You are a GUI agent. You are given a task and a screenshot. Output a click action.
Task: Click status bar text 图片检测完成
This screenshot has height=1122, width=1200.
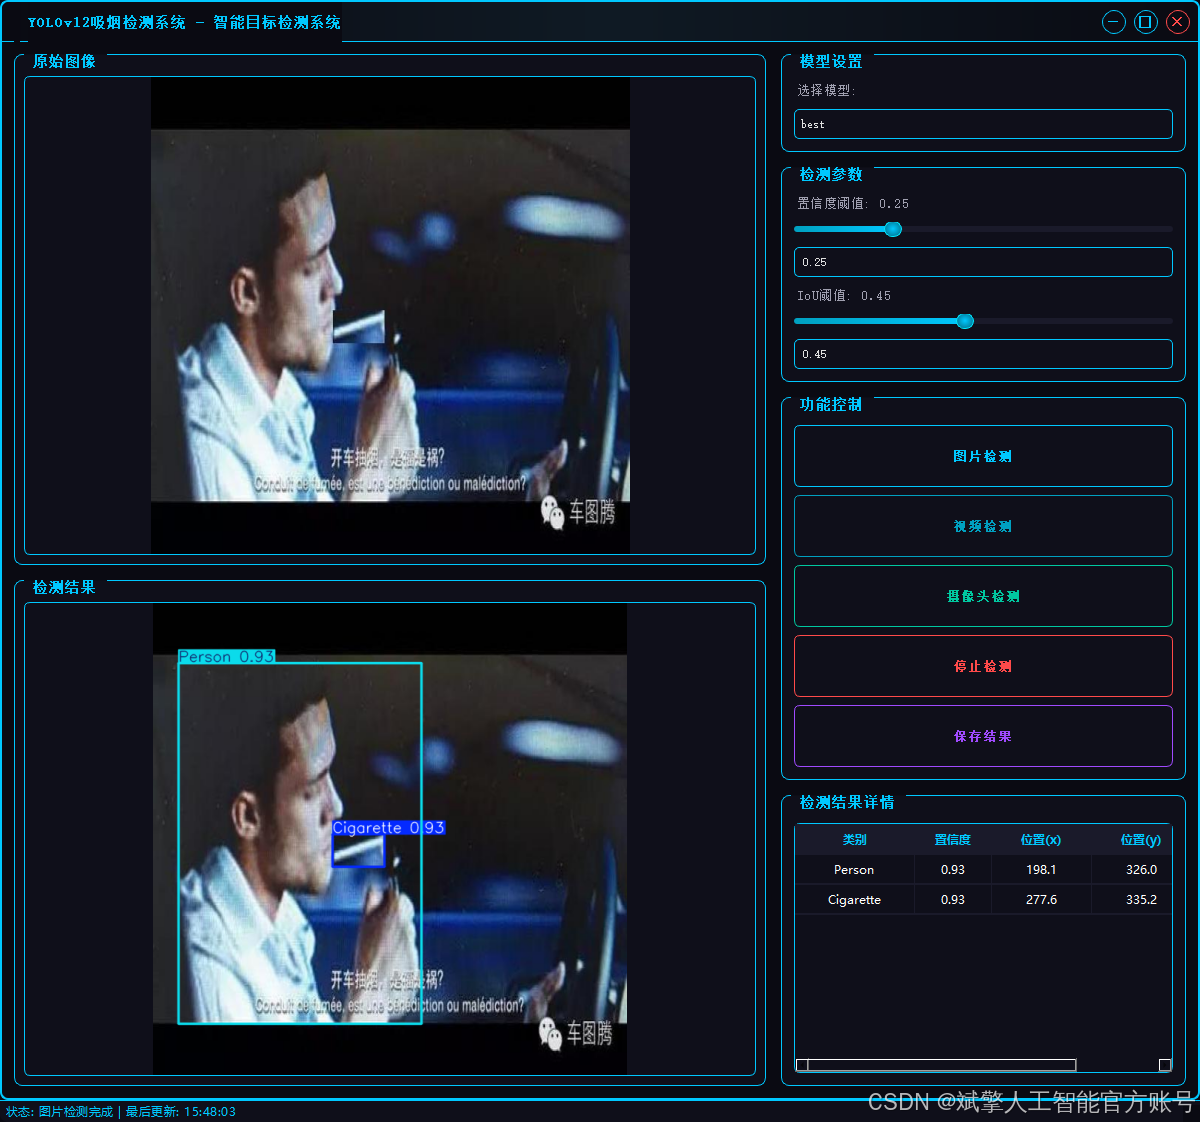click(x=76, y=1112)
